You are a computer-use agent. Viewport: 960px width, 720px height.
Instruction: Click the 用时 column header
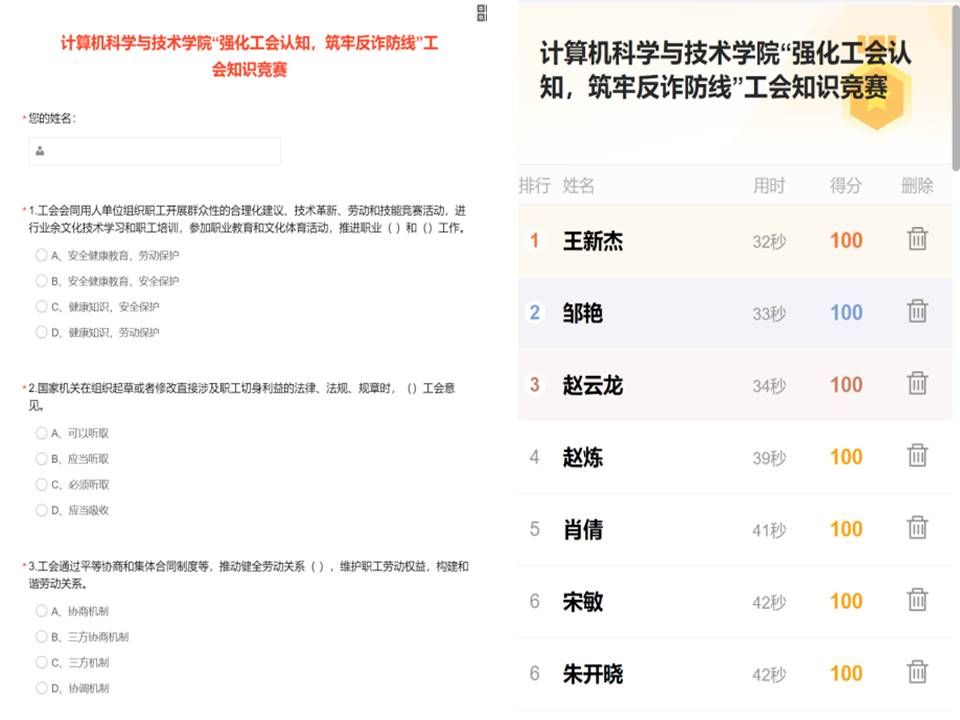pyautogui.click(x=769, y=186)
